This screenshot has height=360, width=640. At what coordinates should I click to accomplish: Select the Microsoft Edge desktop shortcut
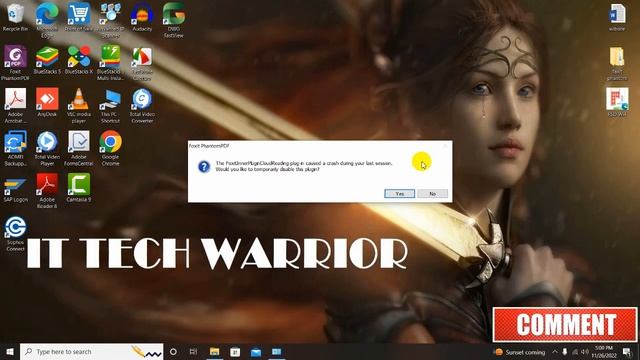pos(47,20)
